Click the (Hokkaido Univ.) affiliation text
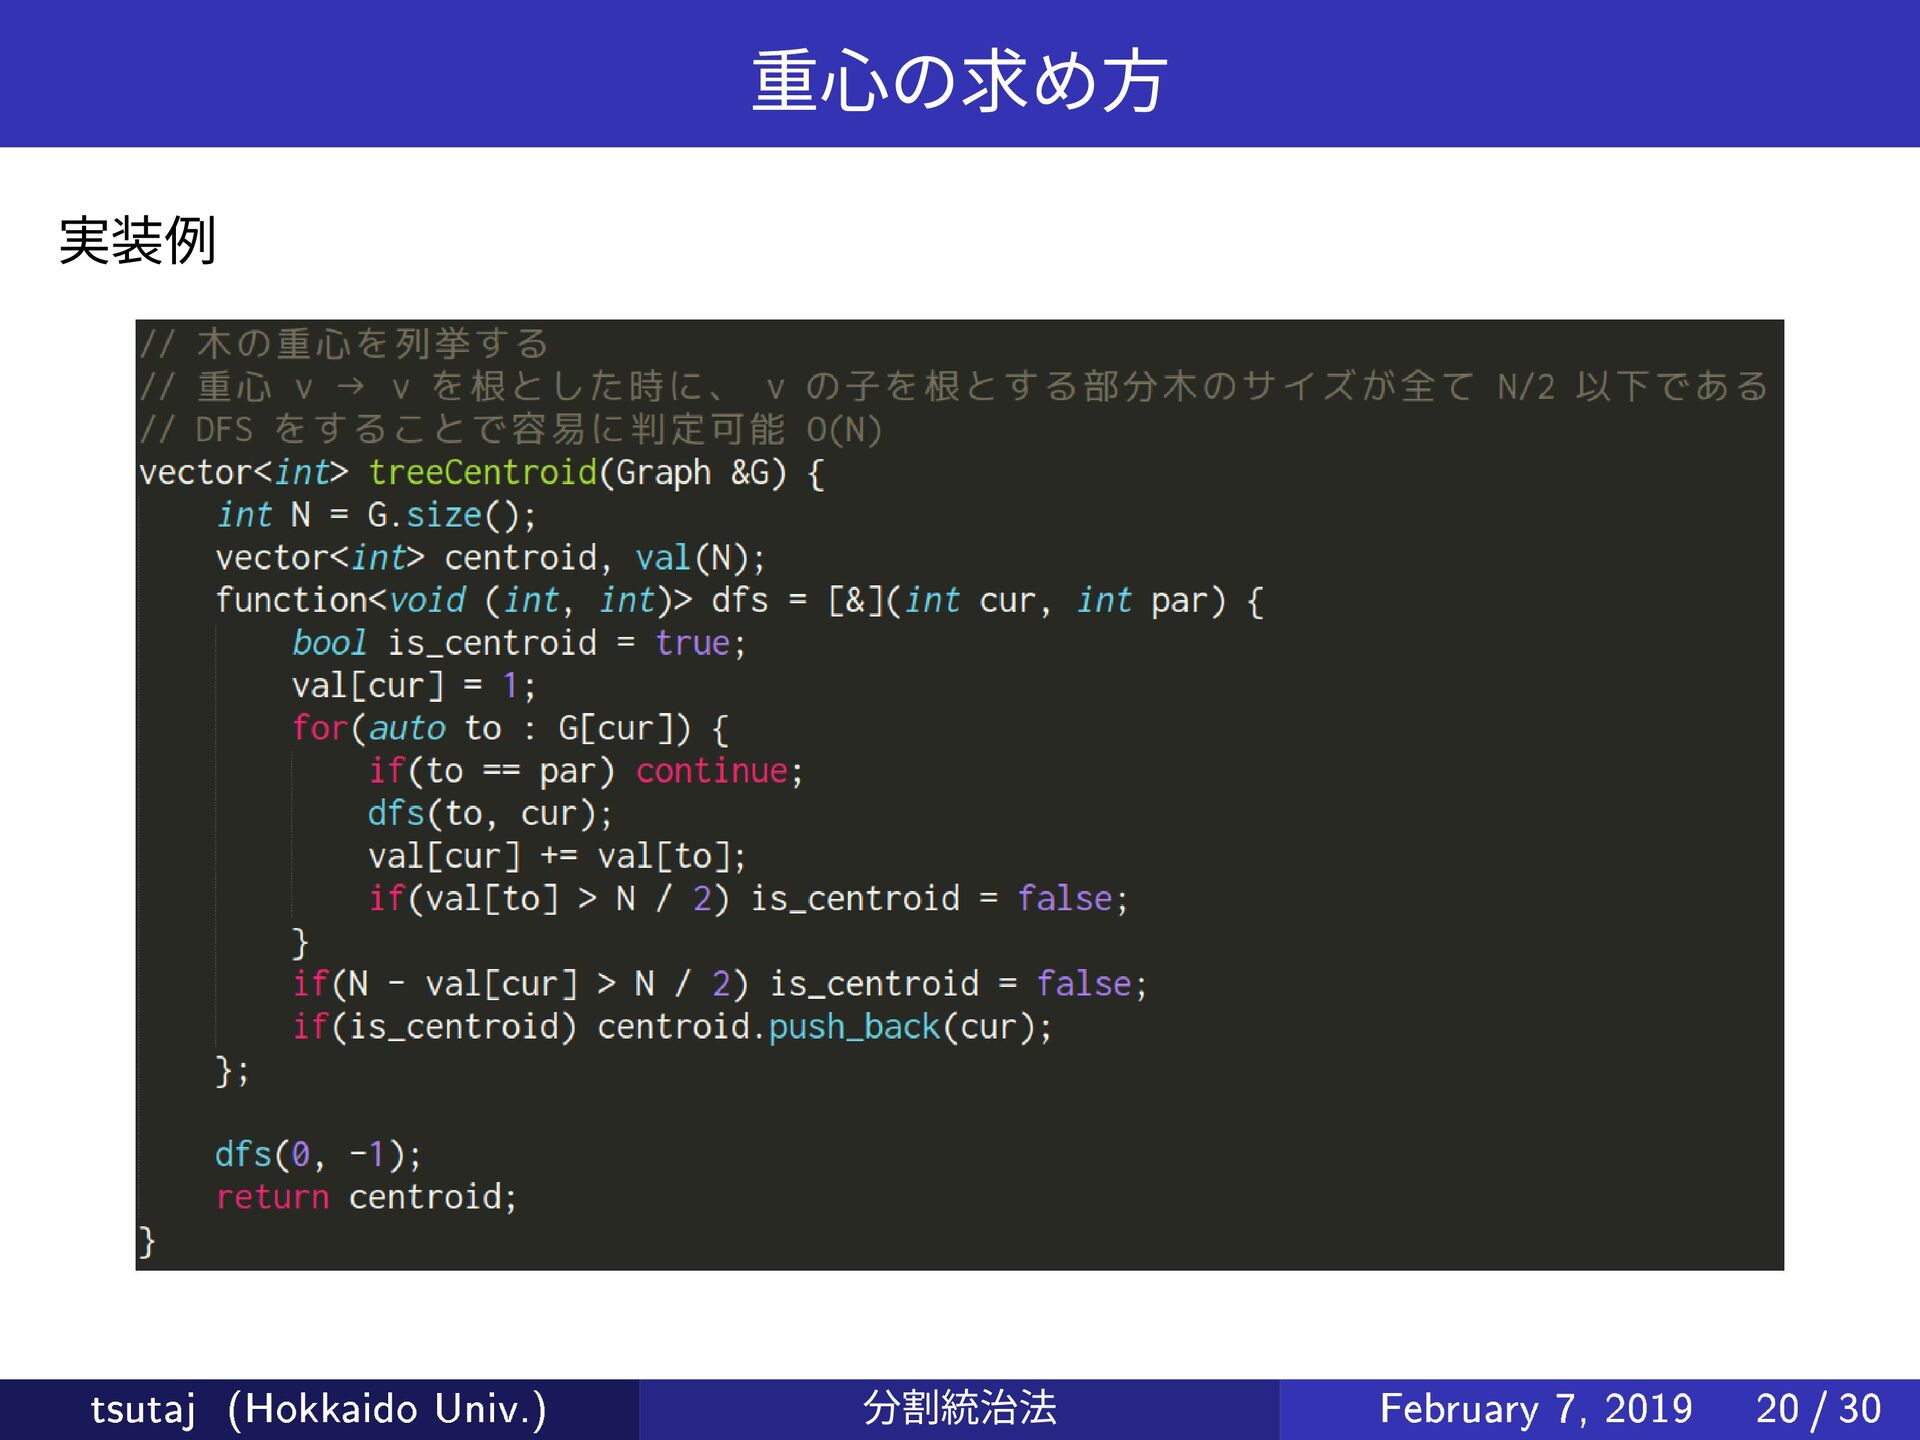This screenshot has width=1920, height=1440. point(387,1408)
